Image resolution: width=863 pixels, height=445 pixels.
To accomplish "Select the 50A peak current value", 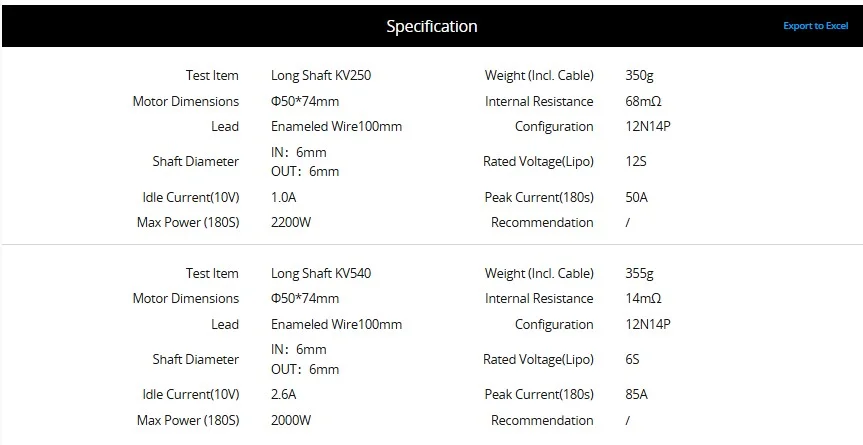I will point(636,197).
